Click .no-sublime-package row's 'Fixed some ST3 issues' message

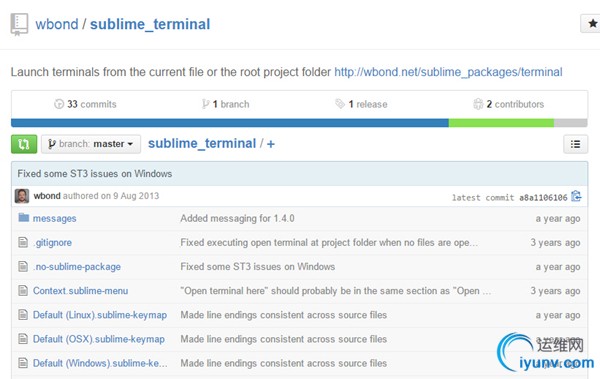[x=258, y=267]
